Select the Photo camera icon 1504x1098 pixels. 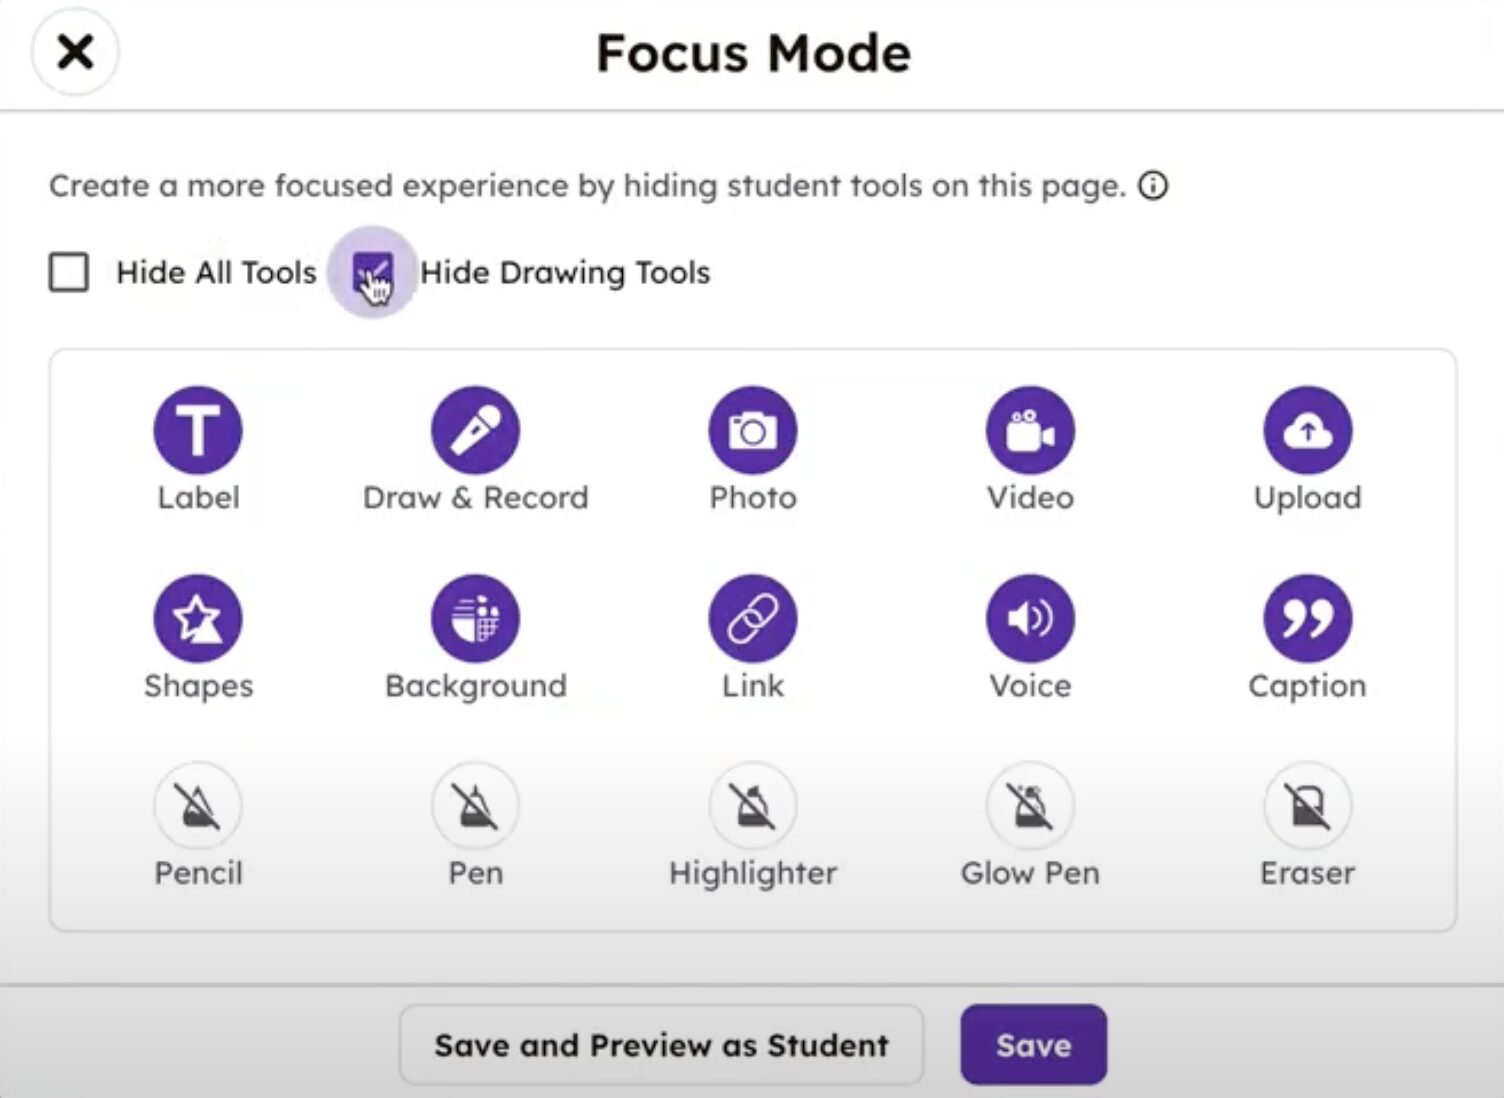pyautogui.click(x=753, y=430)
